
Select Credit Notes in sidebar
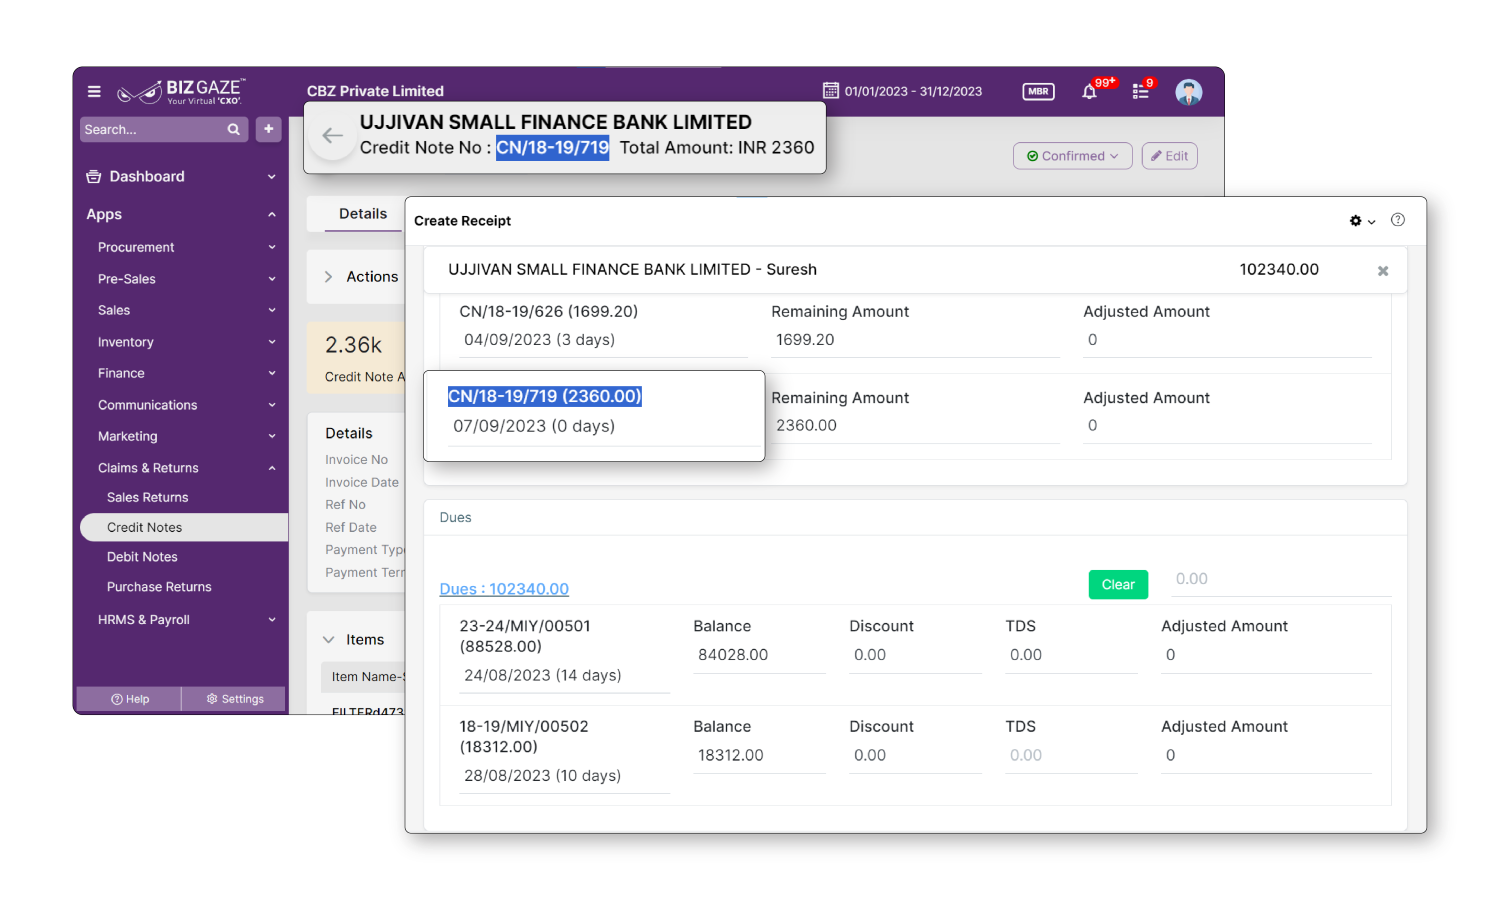pos(184,527)
